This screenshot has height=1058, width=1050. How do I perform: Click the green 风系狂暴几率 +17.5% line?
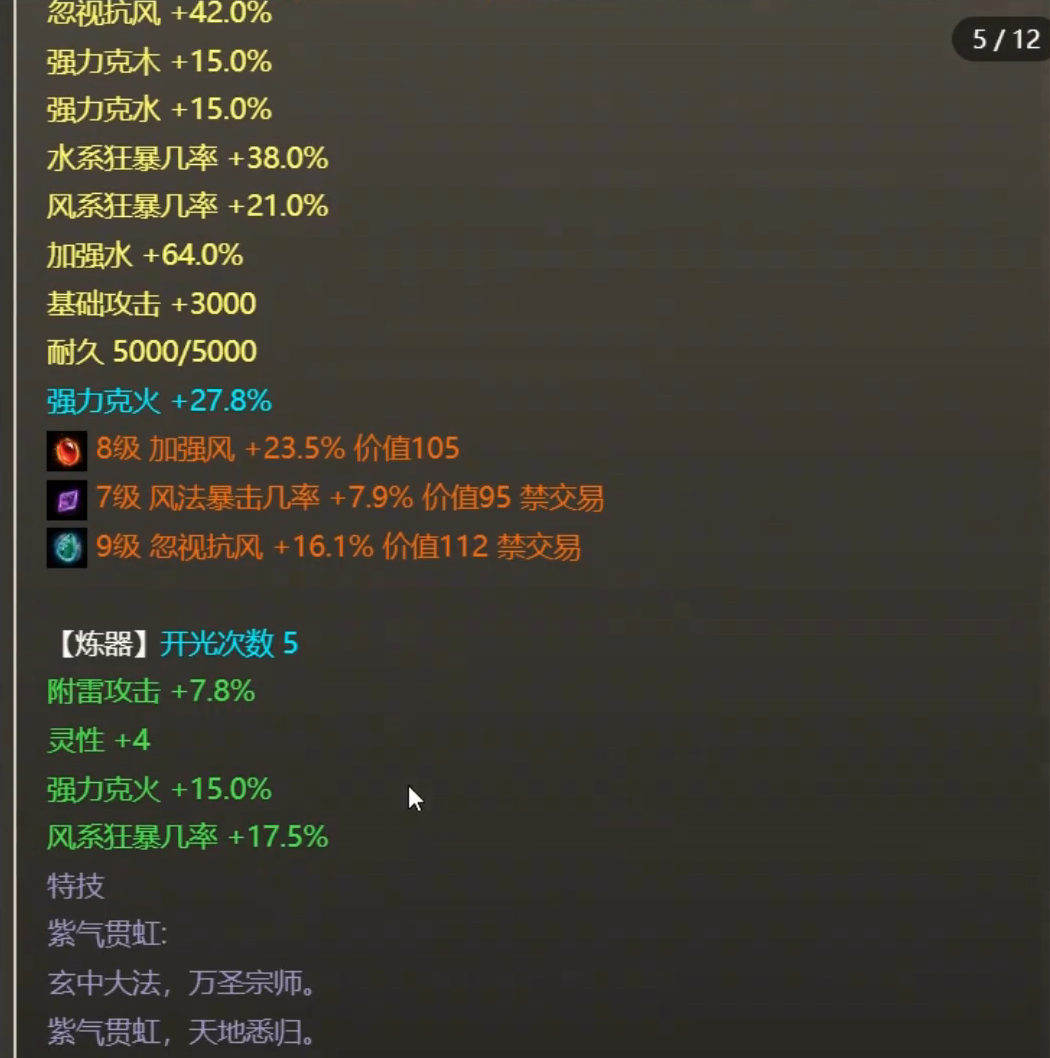tap(188, 837)
